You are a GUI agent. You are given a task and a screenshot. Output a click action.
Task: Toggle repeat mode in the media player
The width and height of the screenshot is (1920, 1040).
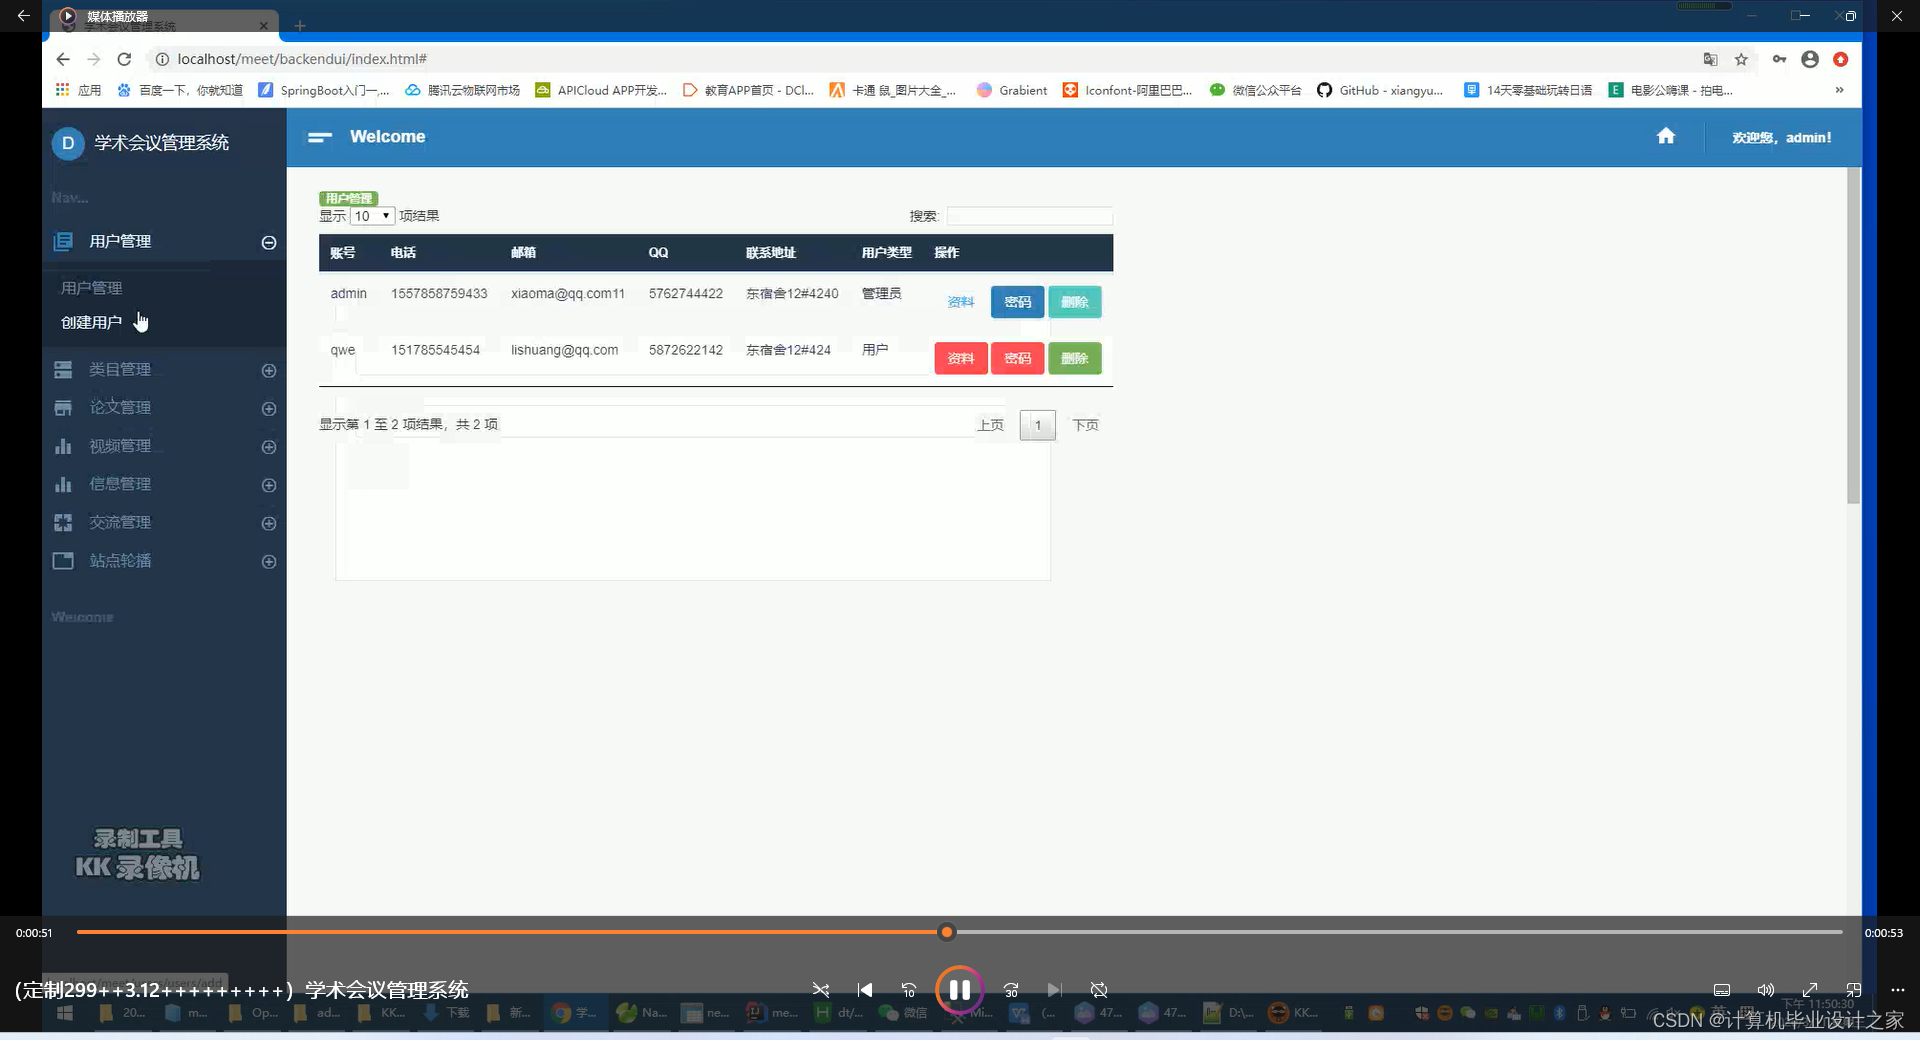point(1099,990)
